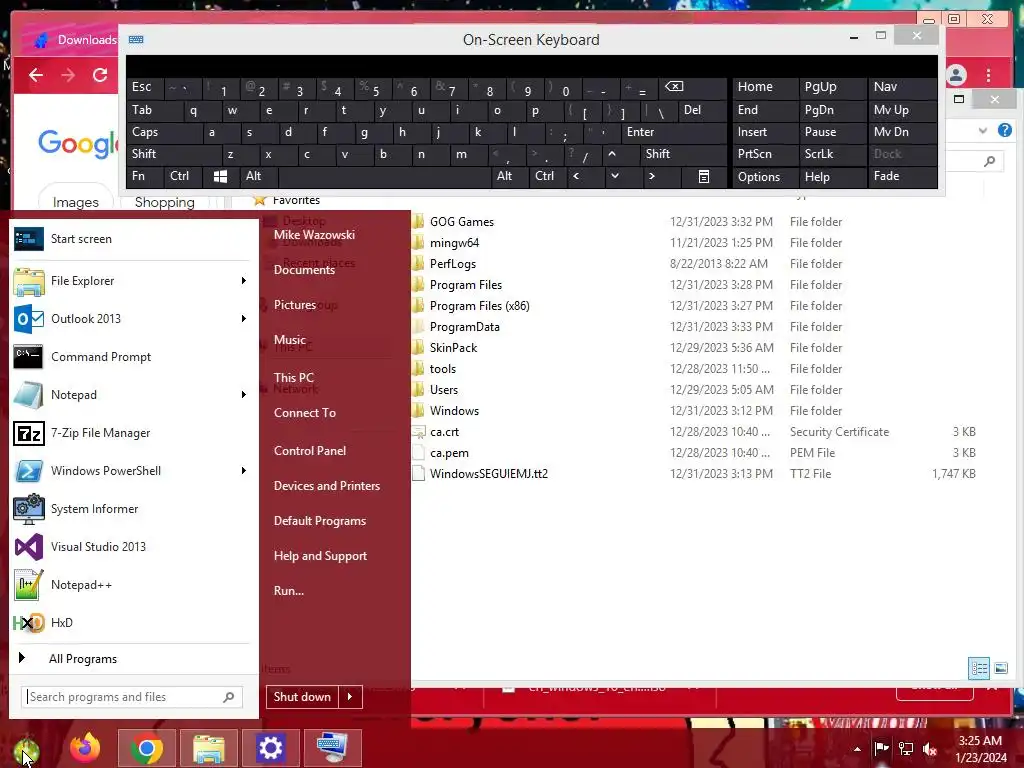Image resolution: width=1024 pixels, height=768 pixels.
Task: Expand Notepad jump list arrow
Action: coord(244,394)
